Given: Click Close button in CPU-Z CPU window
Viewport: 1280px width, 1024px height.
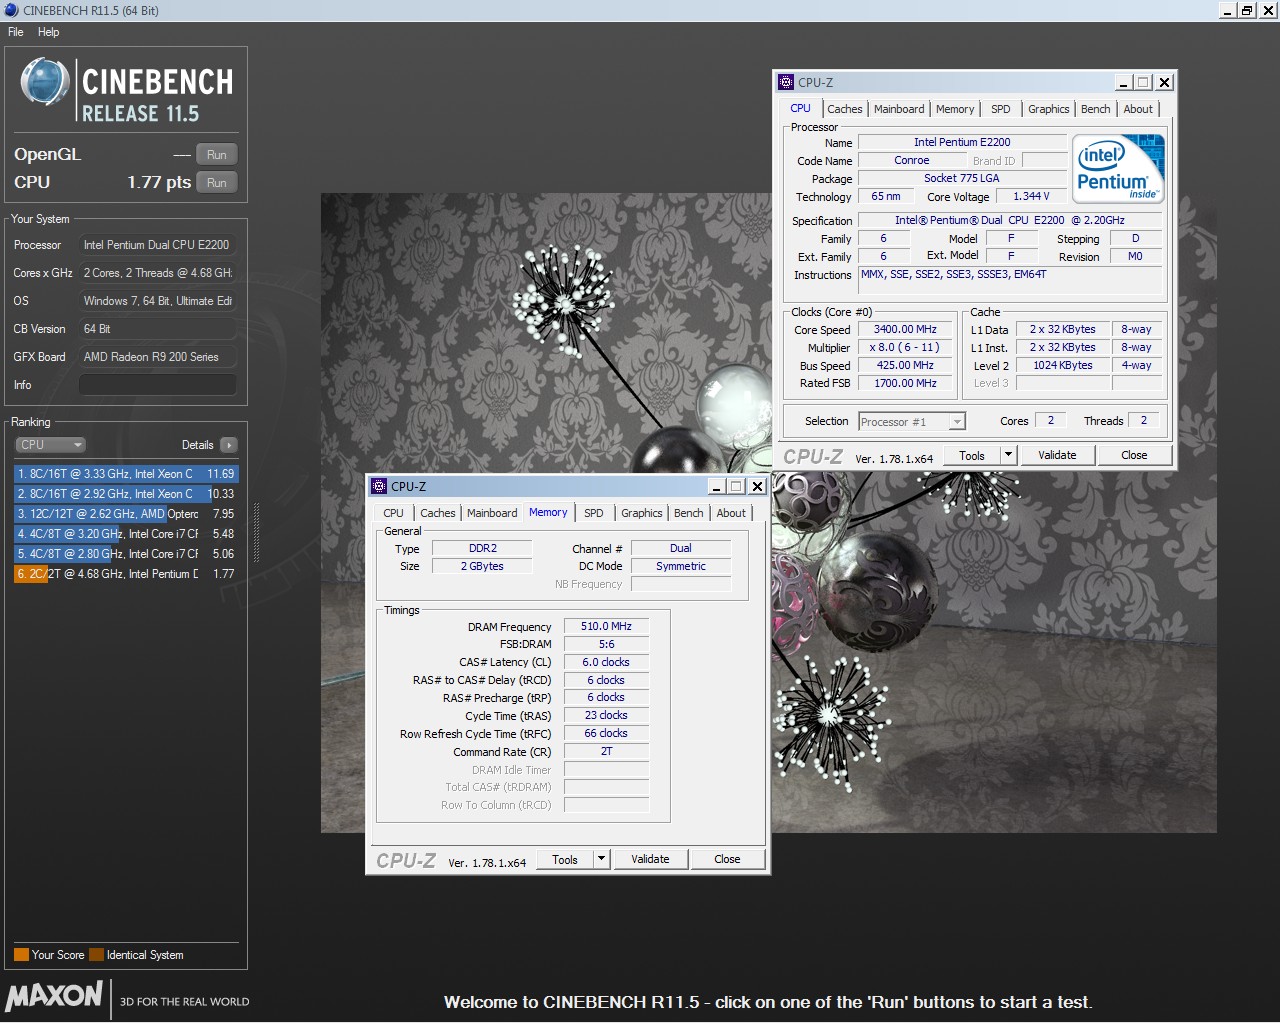Looking at the screenshot, I should pos(1134,456).
